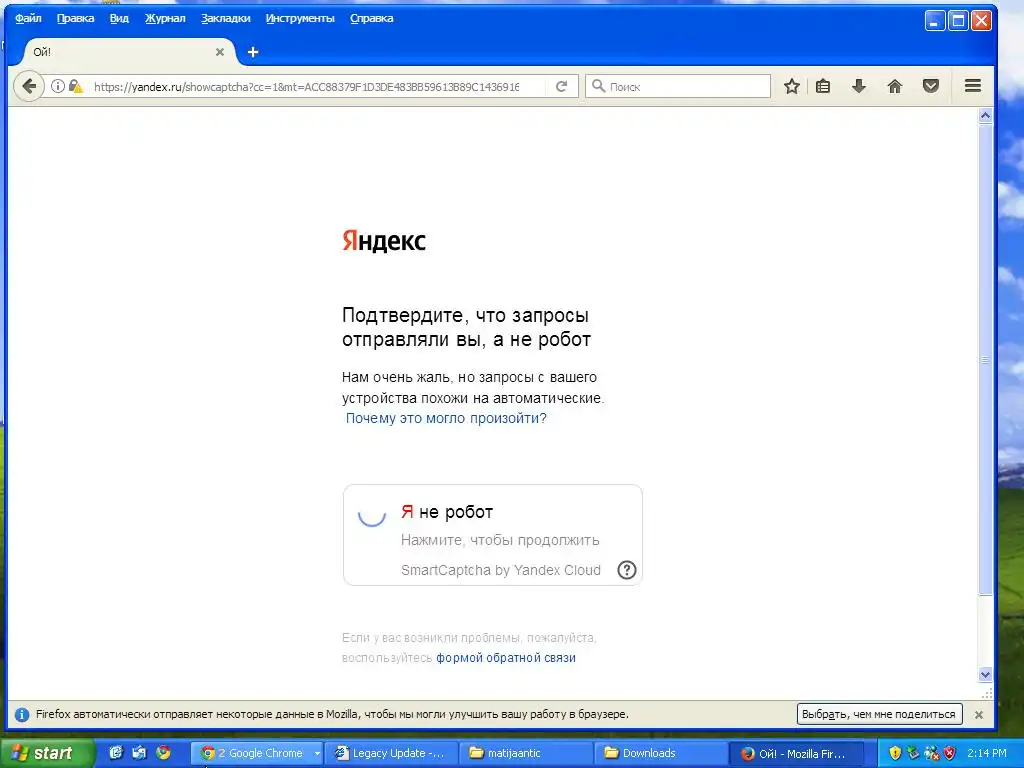The image size is (1024, 768).
Task: Go to the home page icon
Action: pyautogui.click(x=895, y=86)
